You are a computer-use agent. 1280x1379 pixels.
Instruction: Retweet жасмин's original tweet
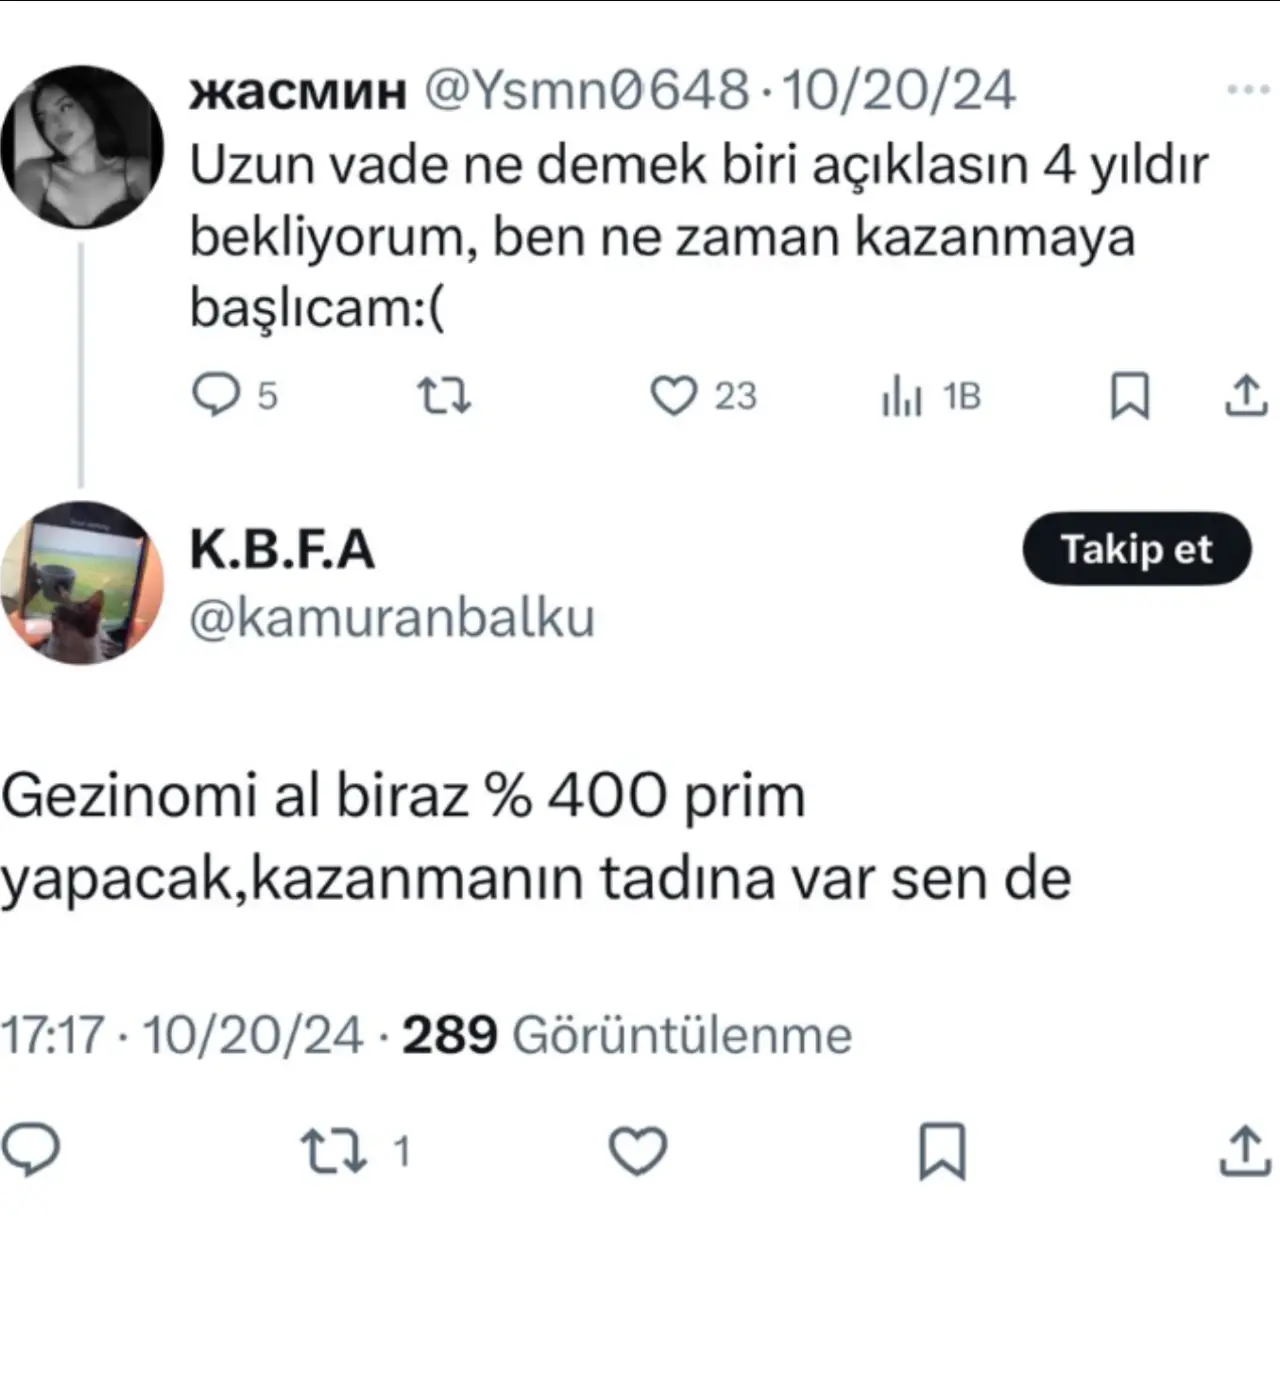tap(443, 396)
